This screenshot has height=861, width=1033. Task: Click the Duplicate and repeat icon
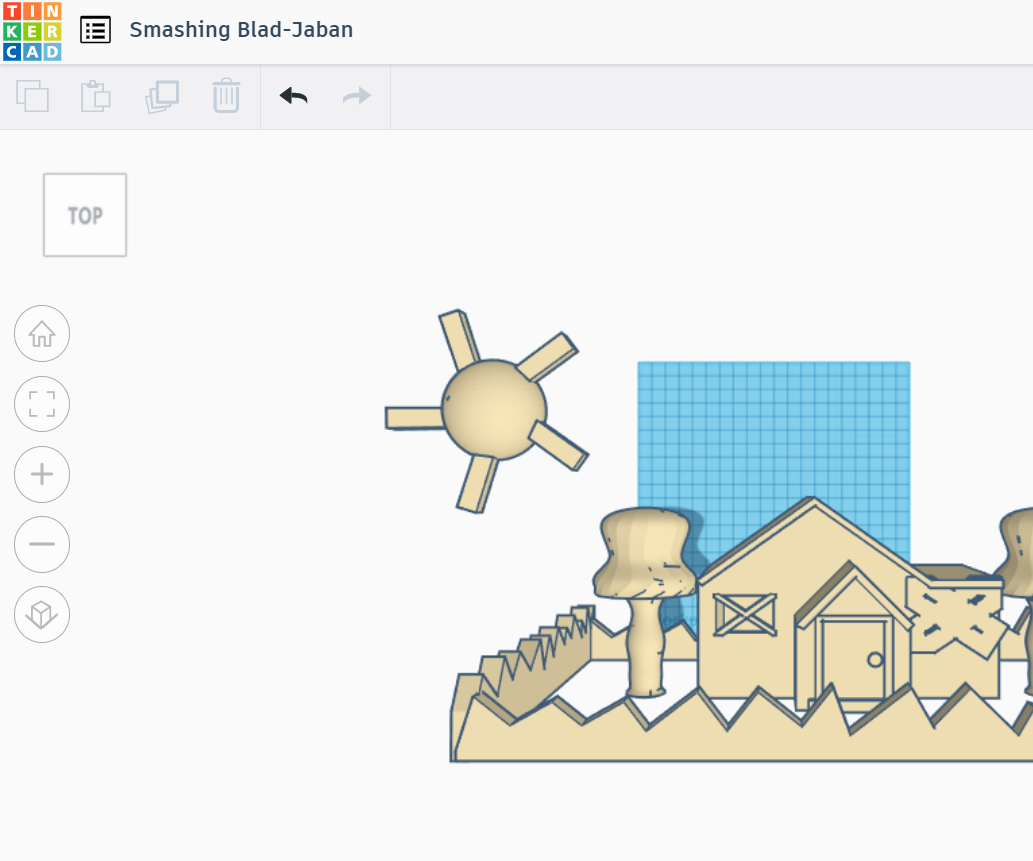coord(162,96)
